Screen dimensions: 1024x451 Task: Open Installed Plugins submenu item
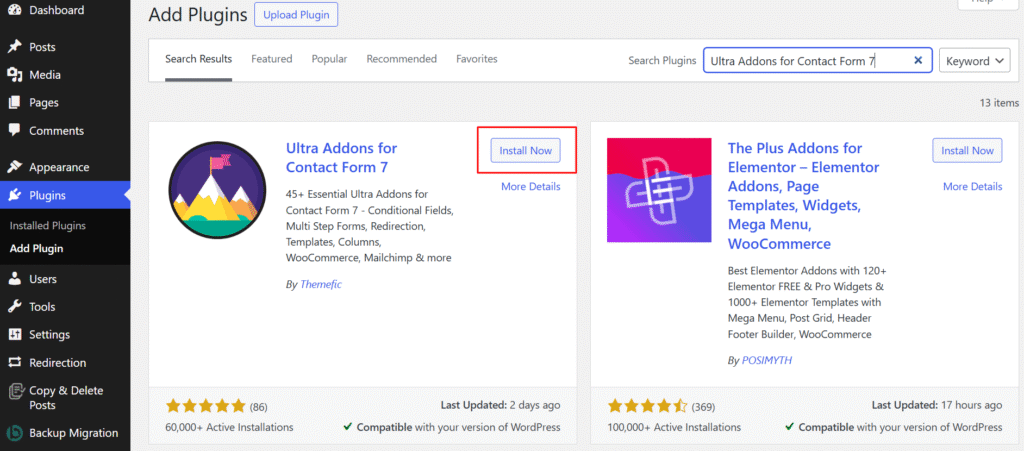[x=48, y=226]
